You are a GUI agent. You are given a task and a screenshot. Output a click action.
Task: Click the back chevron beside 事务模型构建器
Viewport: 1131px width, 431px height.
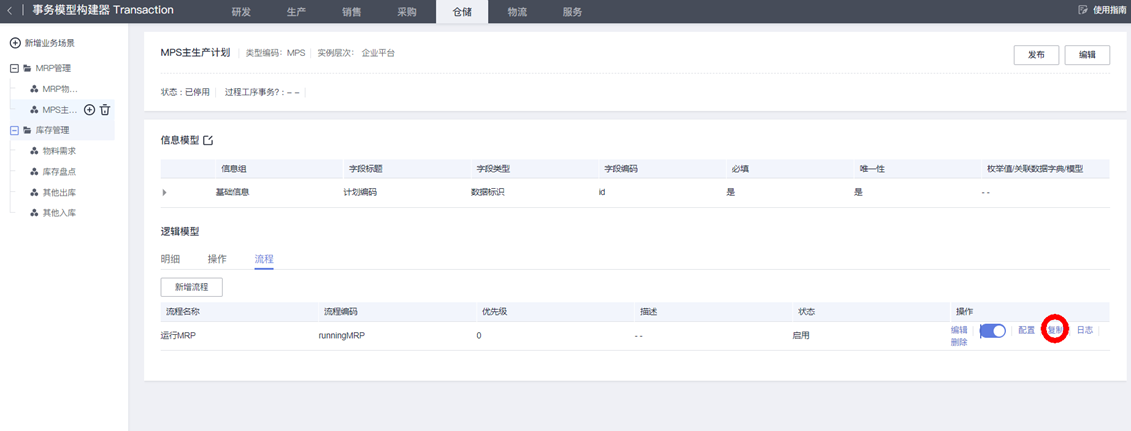(9, 11)
